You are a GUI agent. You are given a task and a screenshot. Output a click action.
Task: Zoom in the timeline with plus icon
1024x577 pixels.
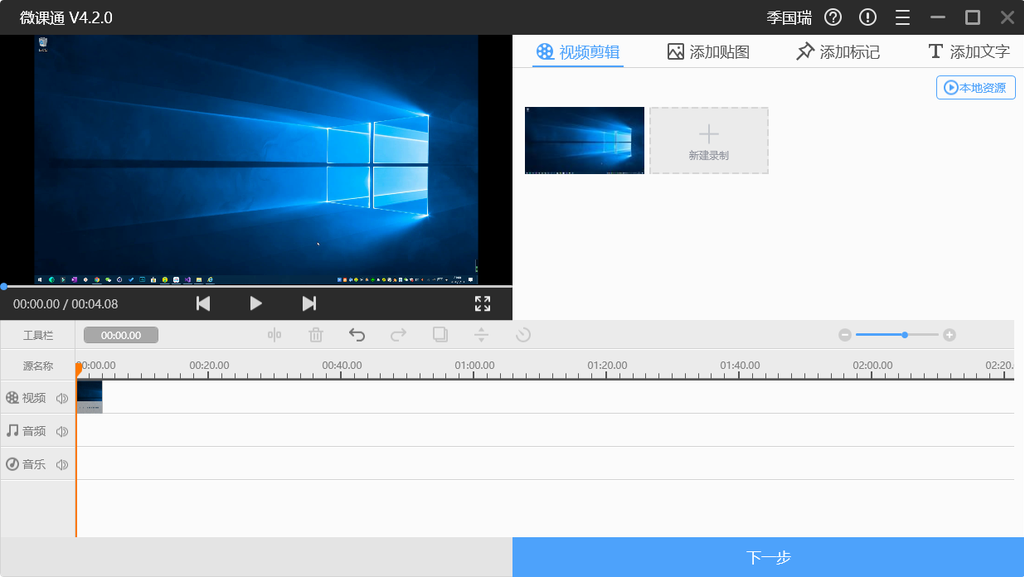click(950, 335)
